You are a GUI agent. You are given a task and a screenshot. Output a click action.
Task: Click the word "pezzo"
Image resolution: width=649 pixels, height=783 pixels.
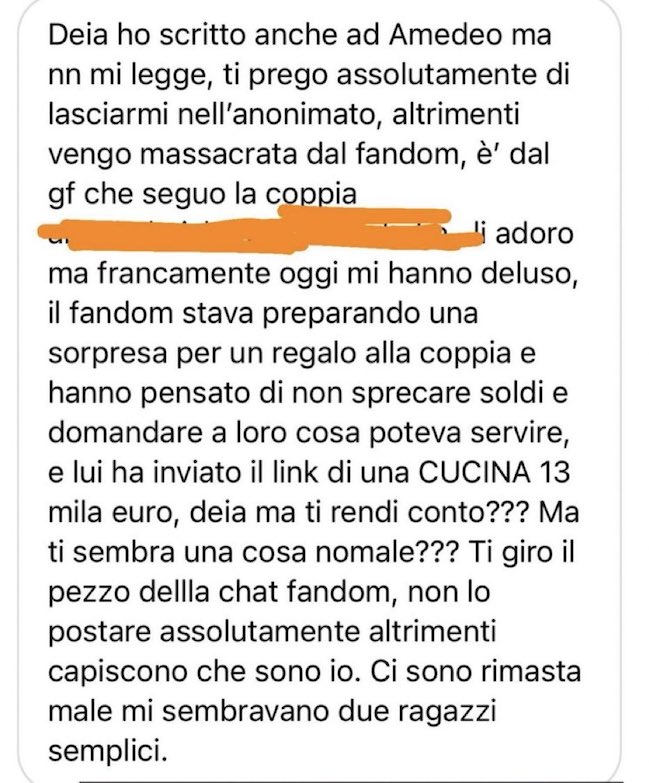coord(89,592)
